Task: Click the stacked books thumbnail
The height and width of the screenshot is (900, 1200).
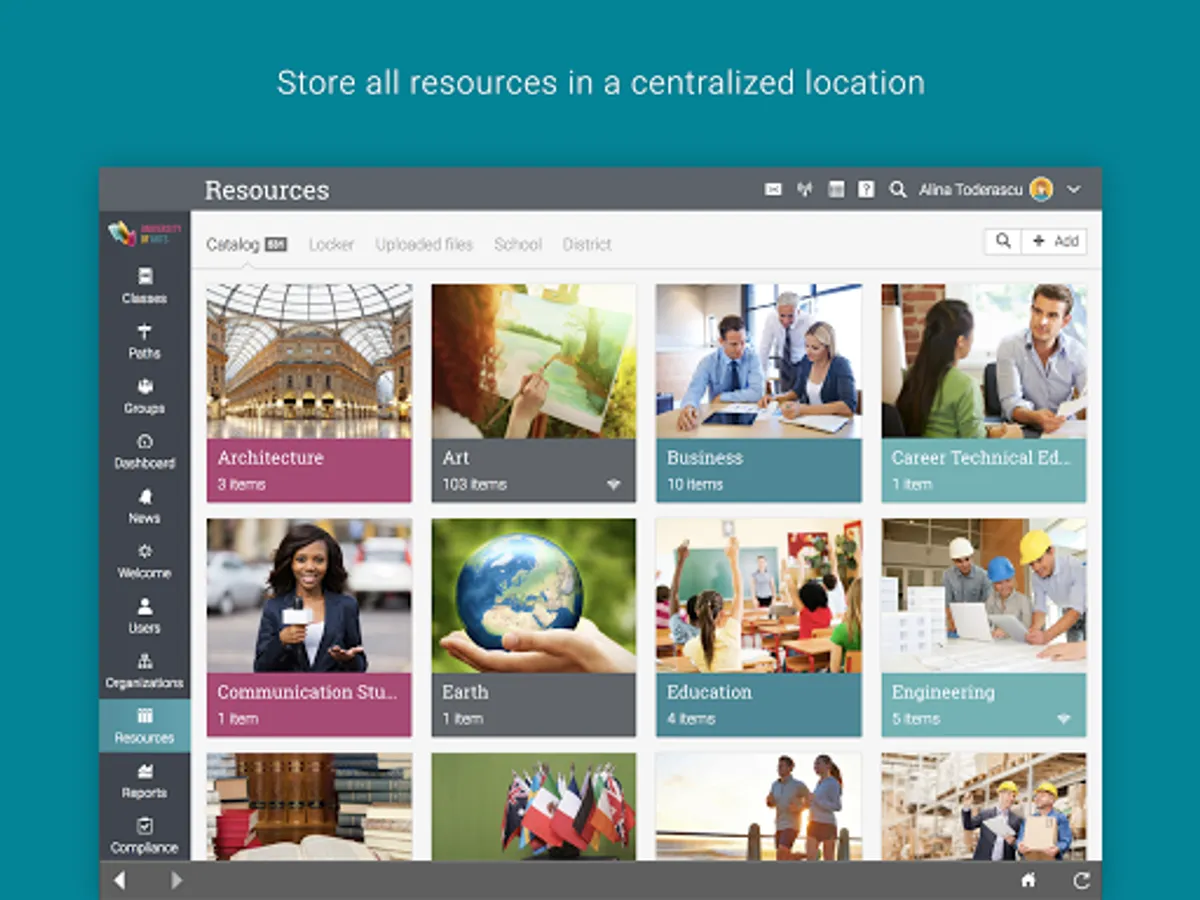Action: pyautogui.click(x=309, y=807)
